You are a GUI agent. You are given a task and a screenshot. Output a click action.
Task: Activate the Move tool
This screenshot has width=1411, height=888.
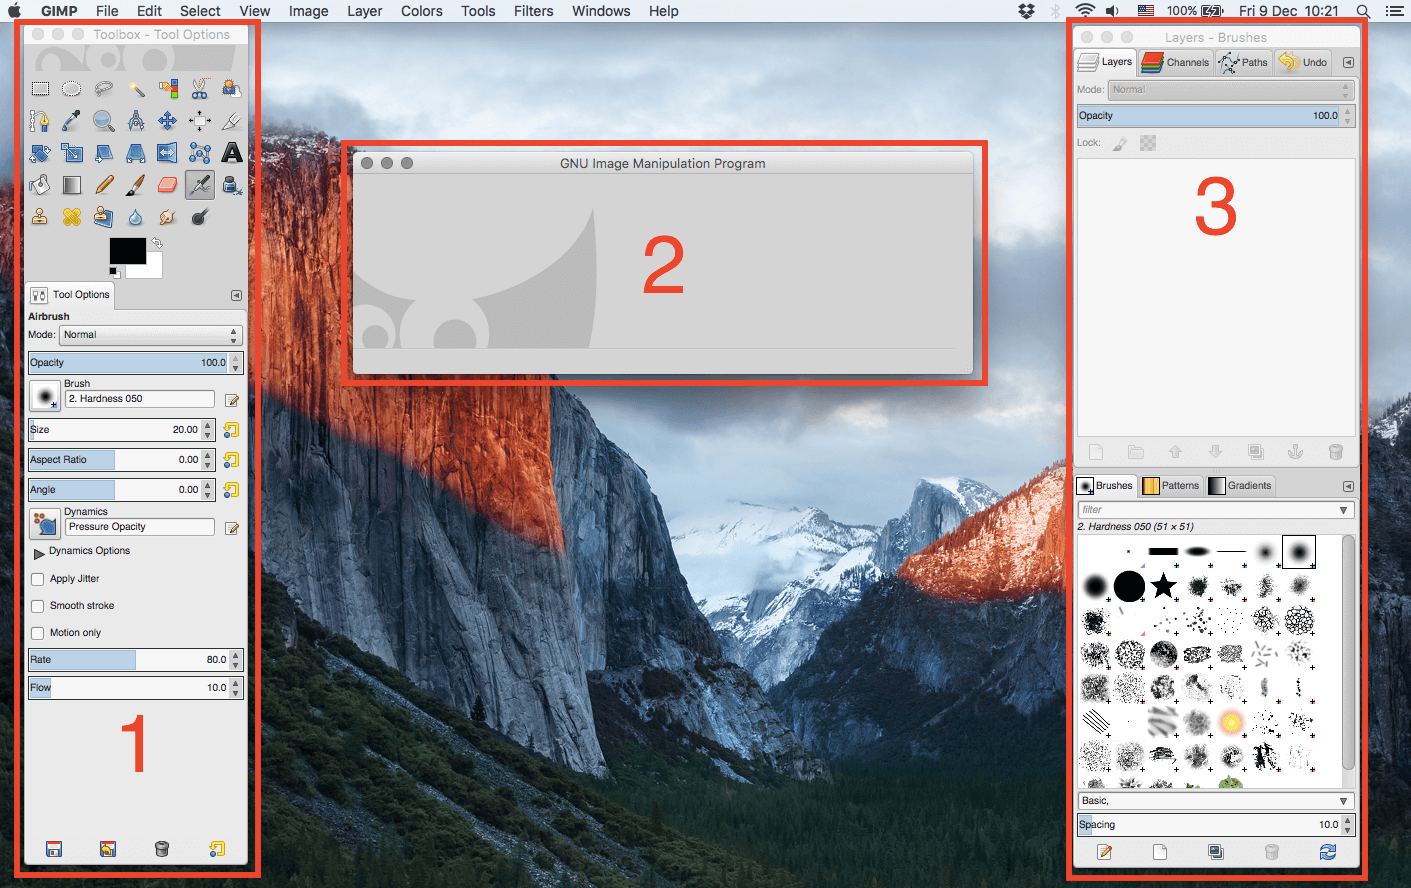[168, 121]
